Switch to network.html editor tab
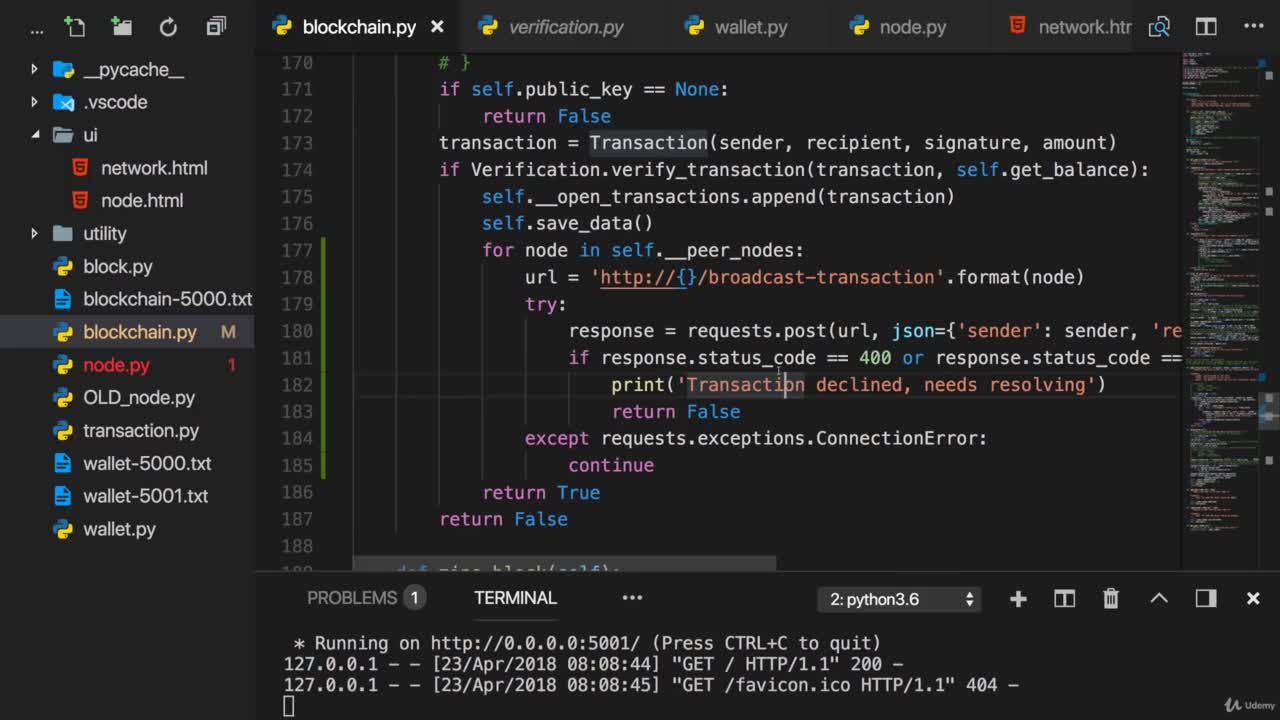Viewport: 1280px width, 720px height. 1070,27
